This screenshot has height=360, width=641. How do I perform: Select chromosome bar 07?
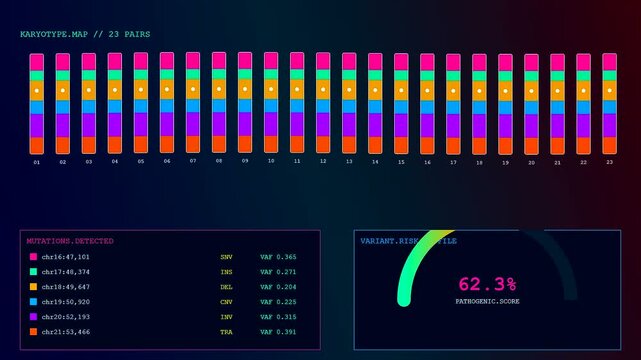tap(193, 103)
